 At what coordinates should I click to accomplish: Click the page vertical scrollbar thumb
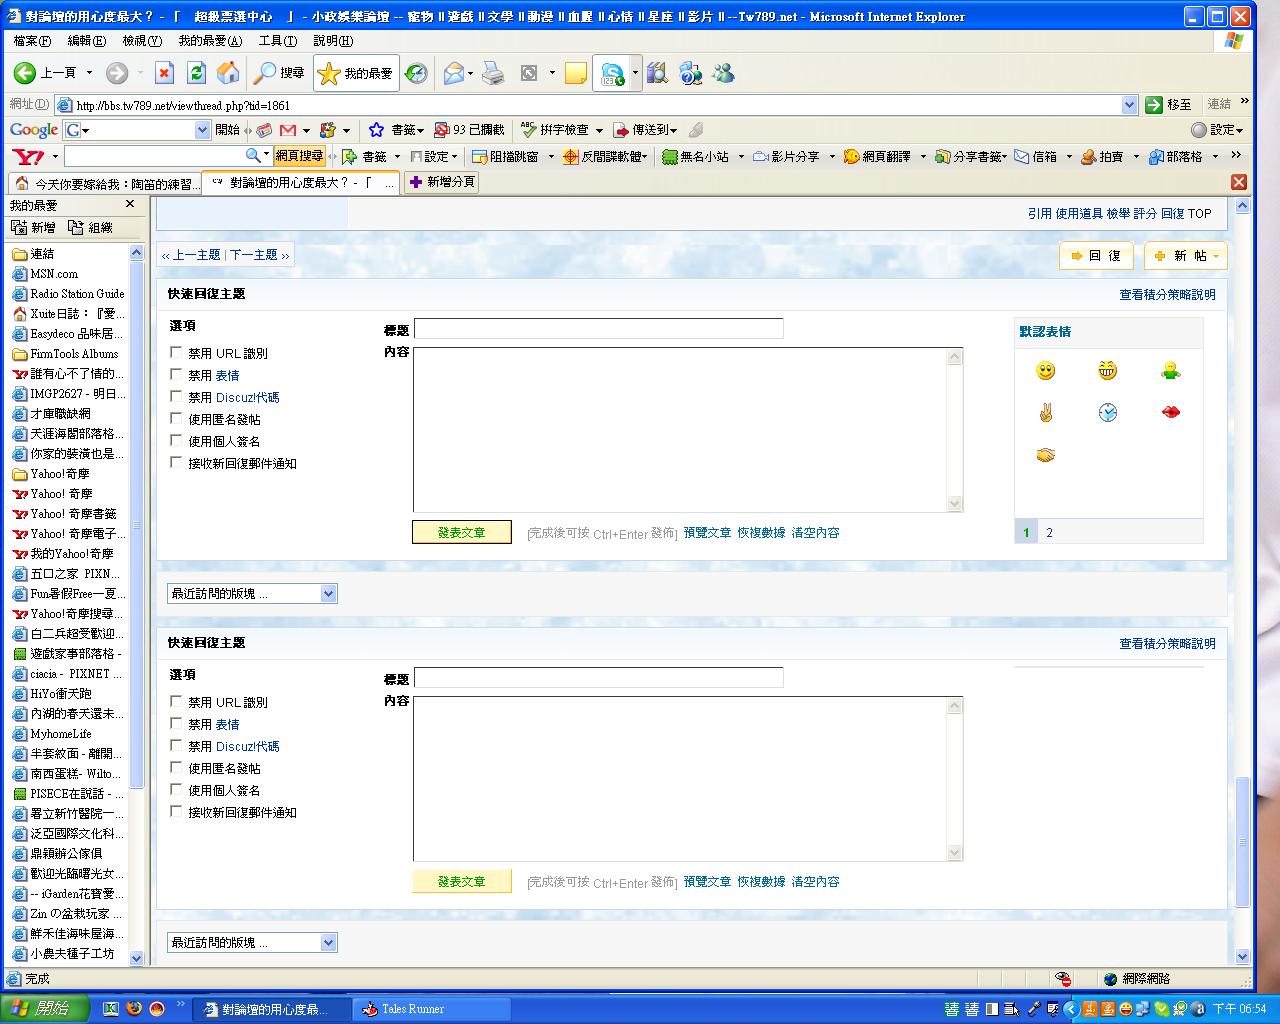[x=1242, y=840]
